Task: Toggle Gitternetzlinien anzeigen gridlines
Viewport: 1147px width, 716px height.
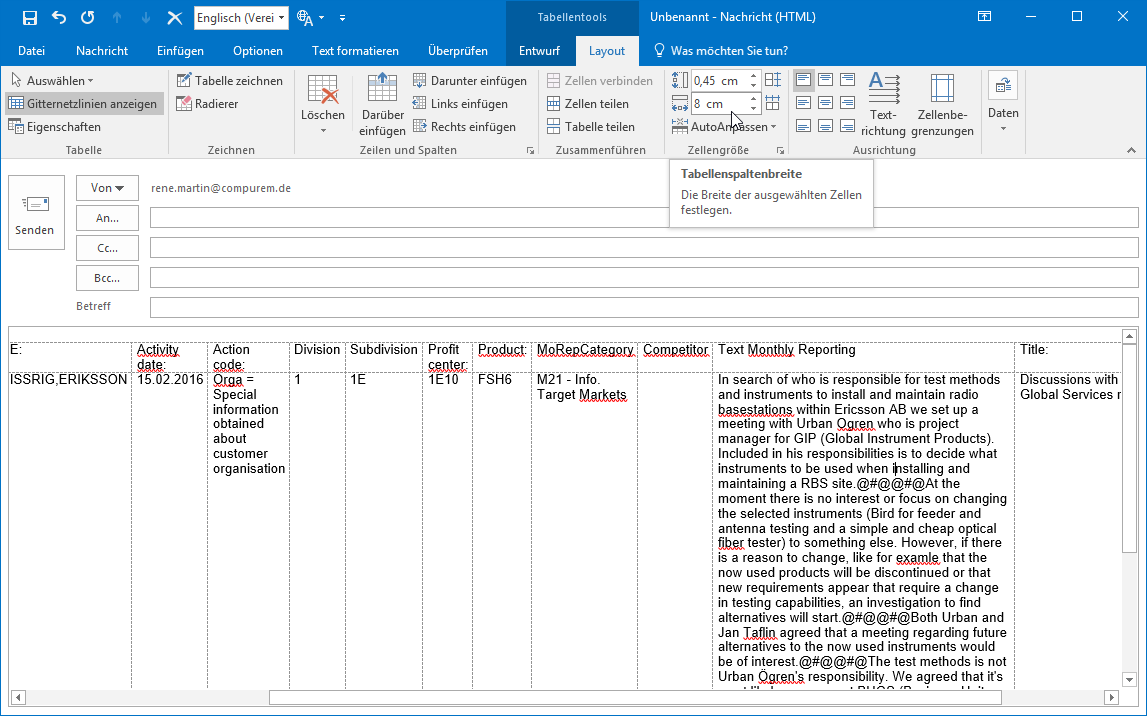Action: pyautogui.click(x=83, y=103)
